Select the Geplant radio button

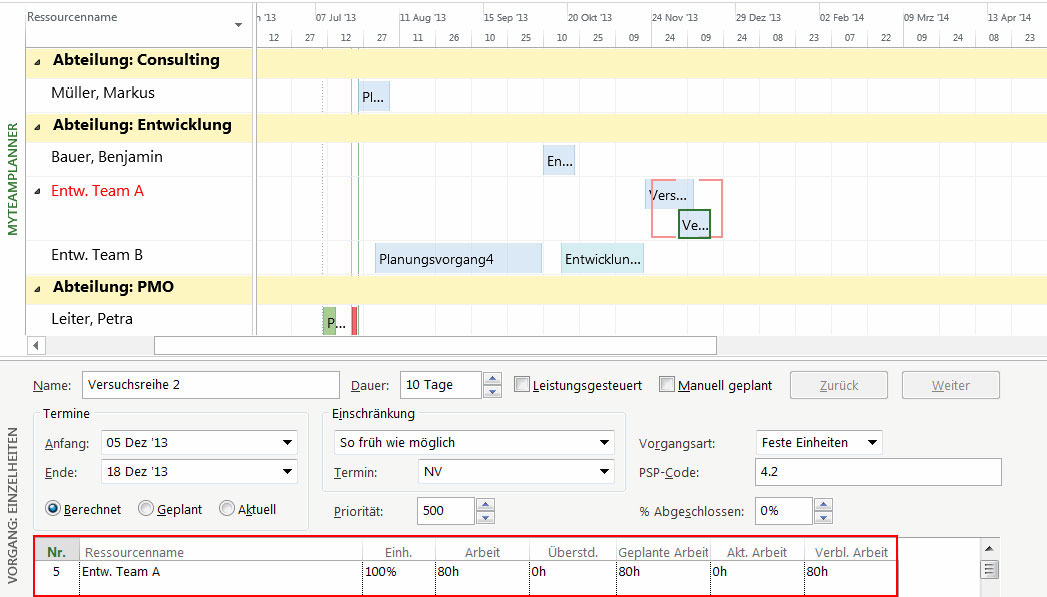pyautogui.click(x=147, y=509)
